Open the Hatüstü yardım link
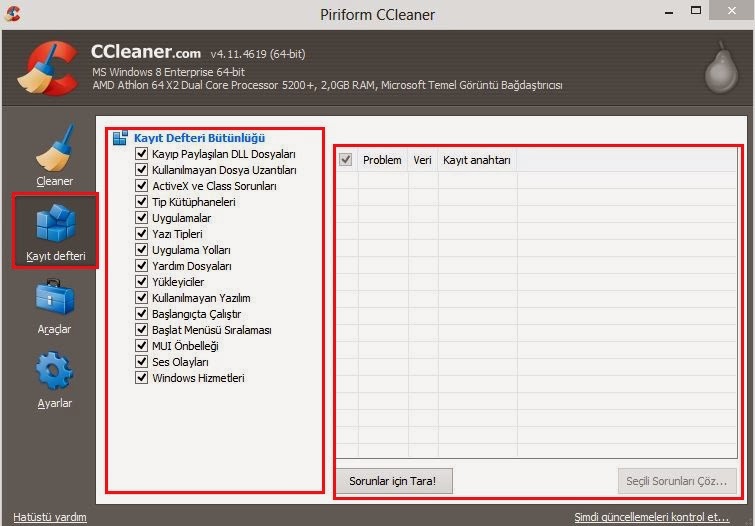 (50, 517)
